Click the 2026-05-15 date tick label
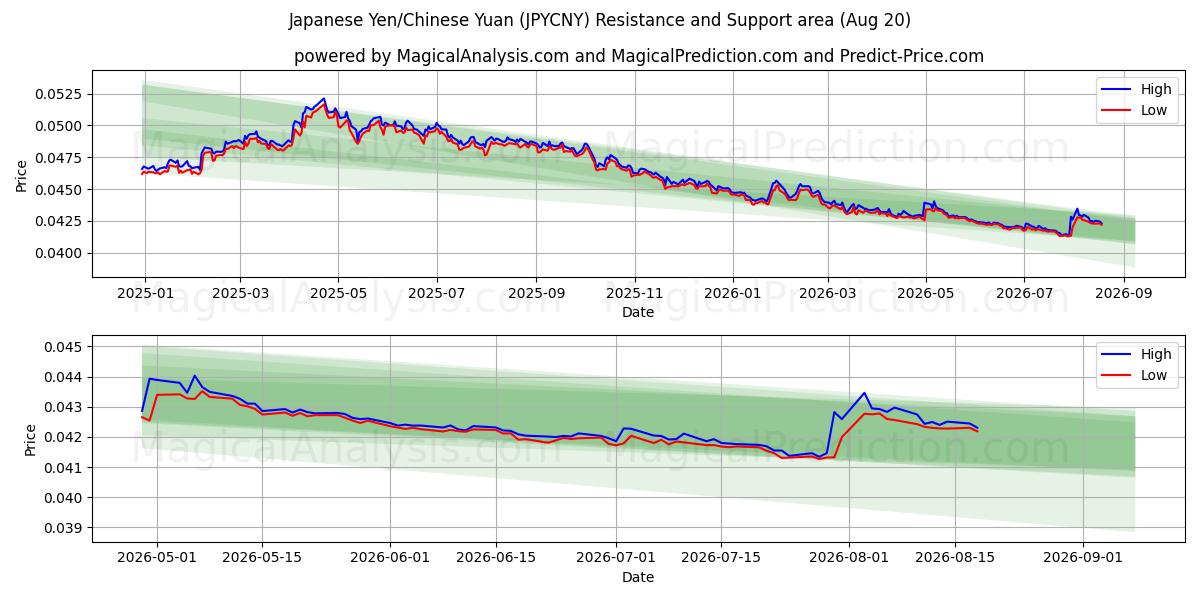Screen dimensions: 1200x600 [262, 557]
